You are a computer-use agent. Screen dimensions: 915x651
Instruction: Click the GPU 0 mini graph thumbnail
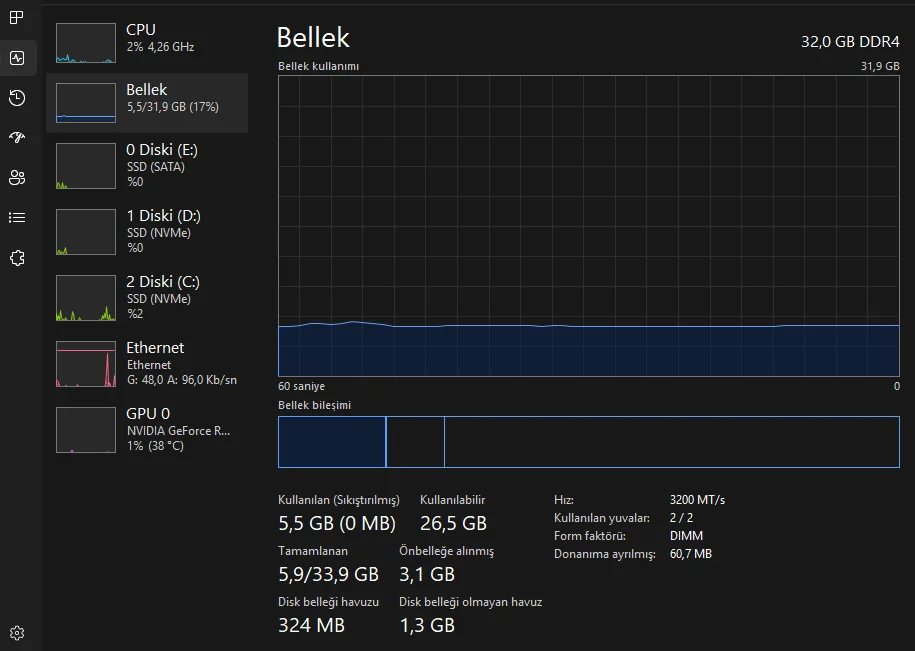[86, 430]
